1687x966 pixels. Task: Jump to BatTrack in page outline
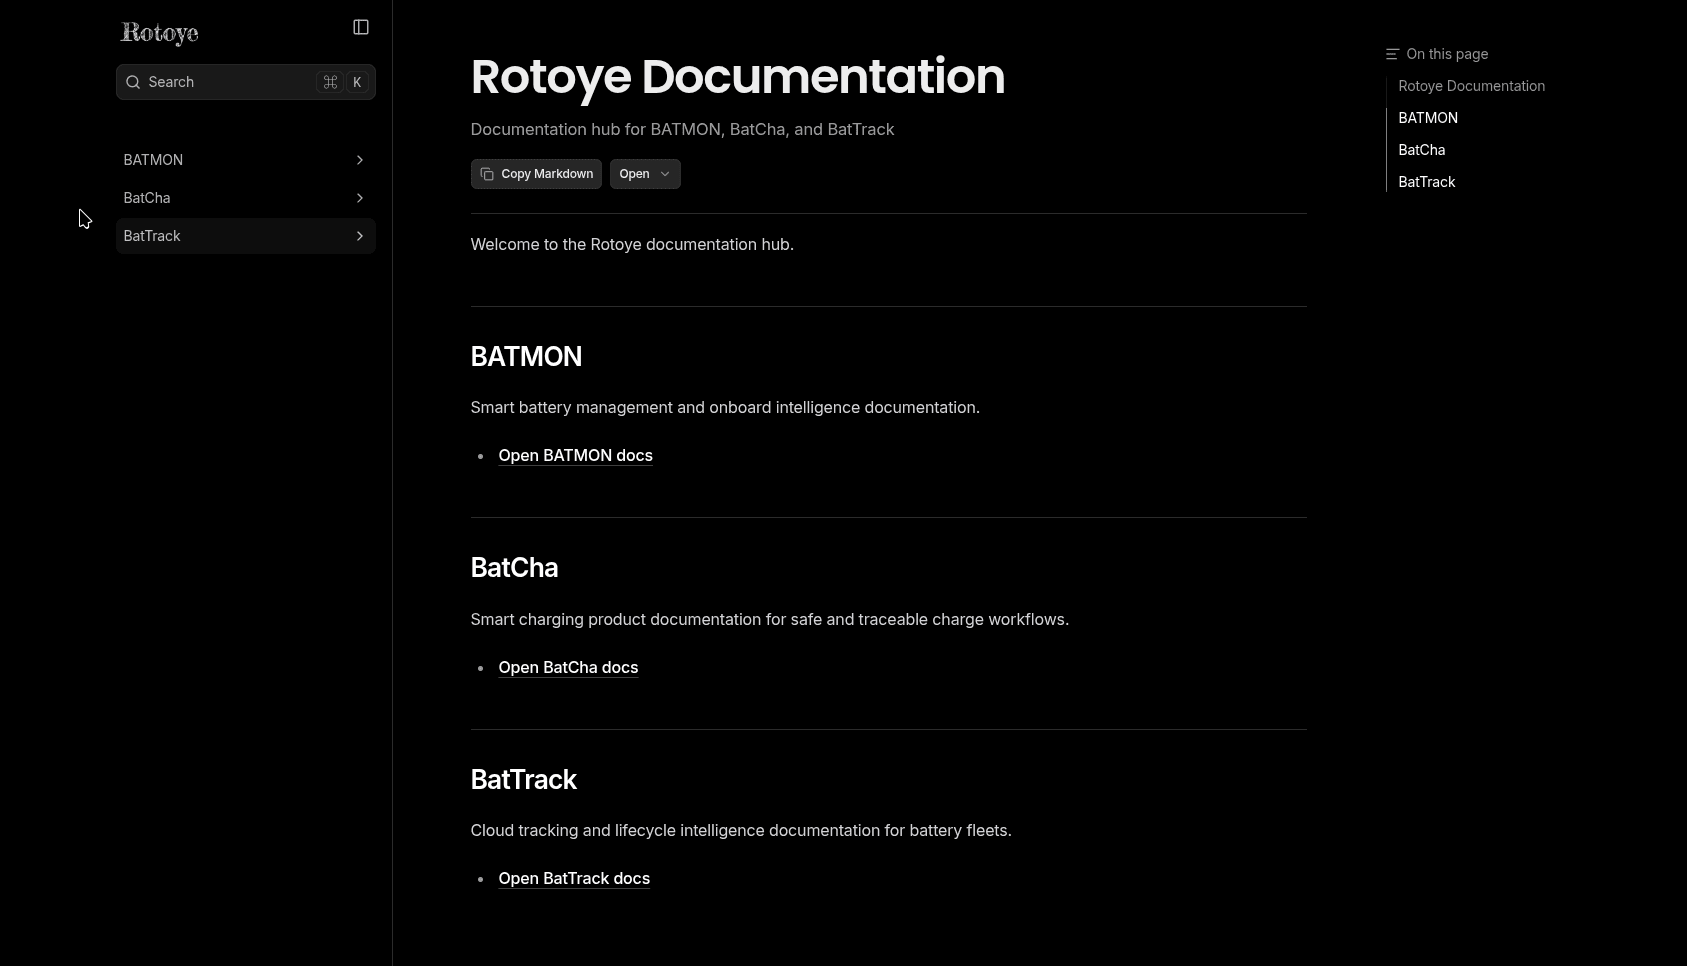[1426, 182]
